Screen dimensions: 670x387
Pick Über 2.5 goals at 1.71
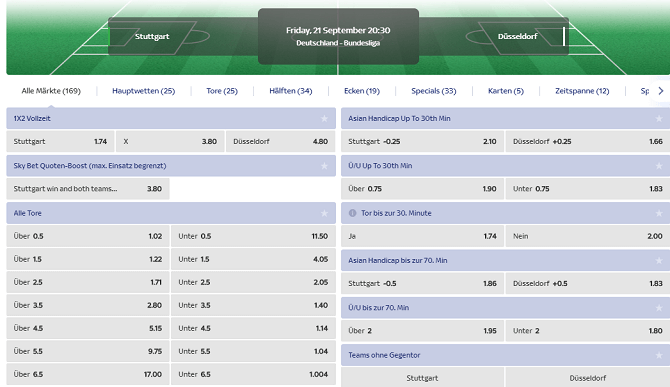88,282
